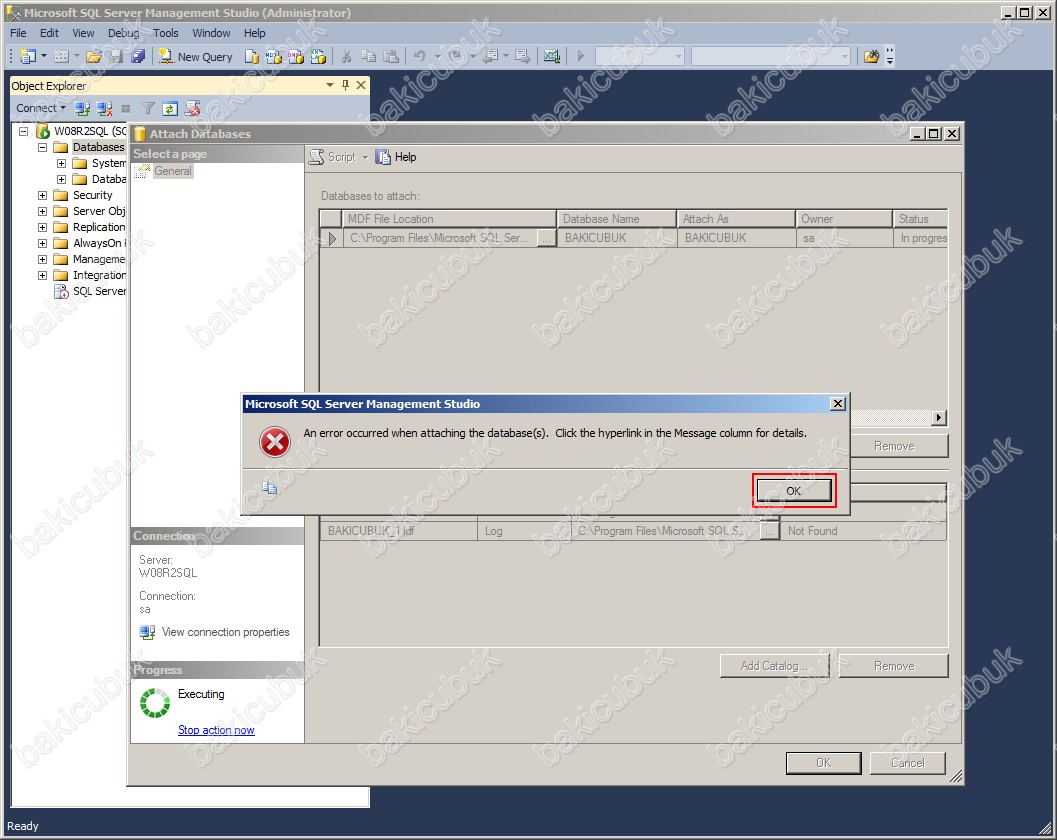Image resolution: width=1057 pixels, height=840 pixels.
Task: Open the View menu
Action: click(x=84, y=33)
